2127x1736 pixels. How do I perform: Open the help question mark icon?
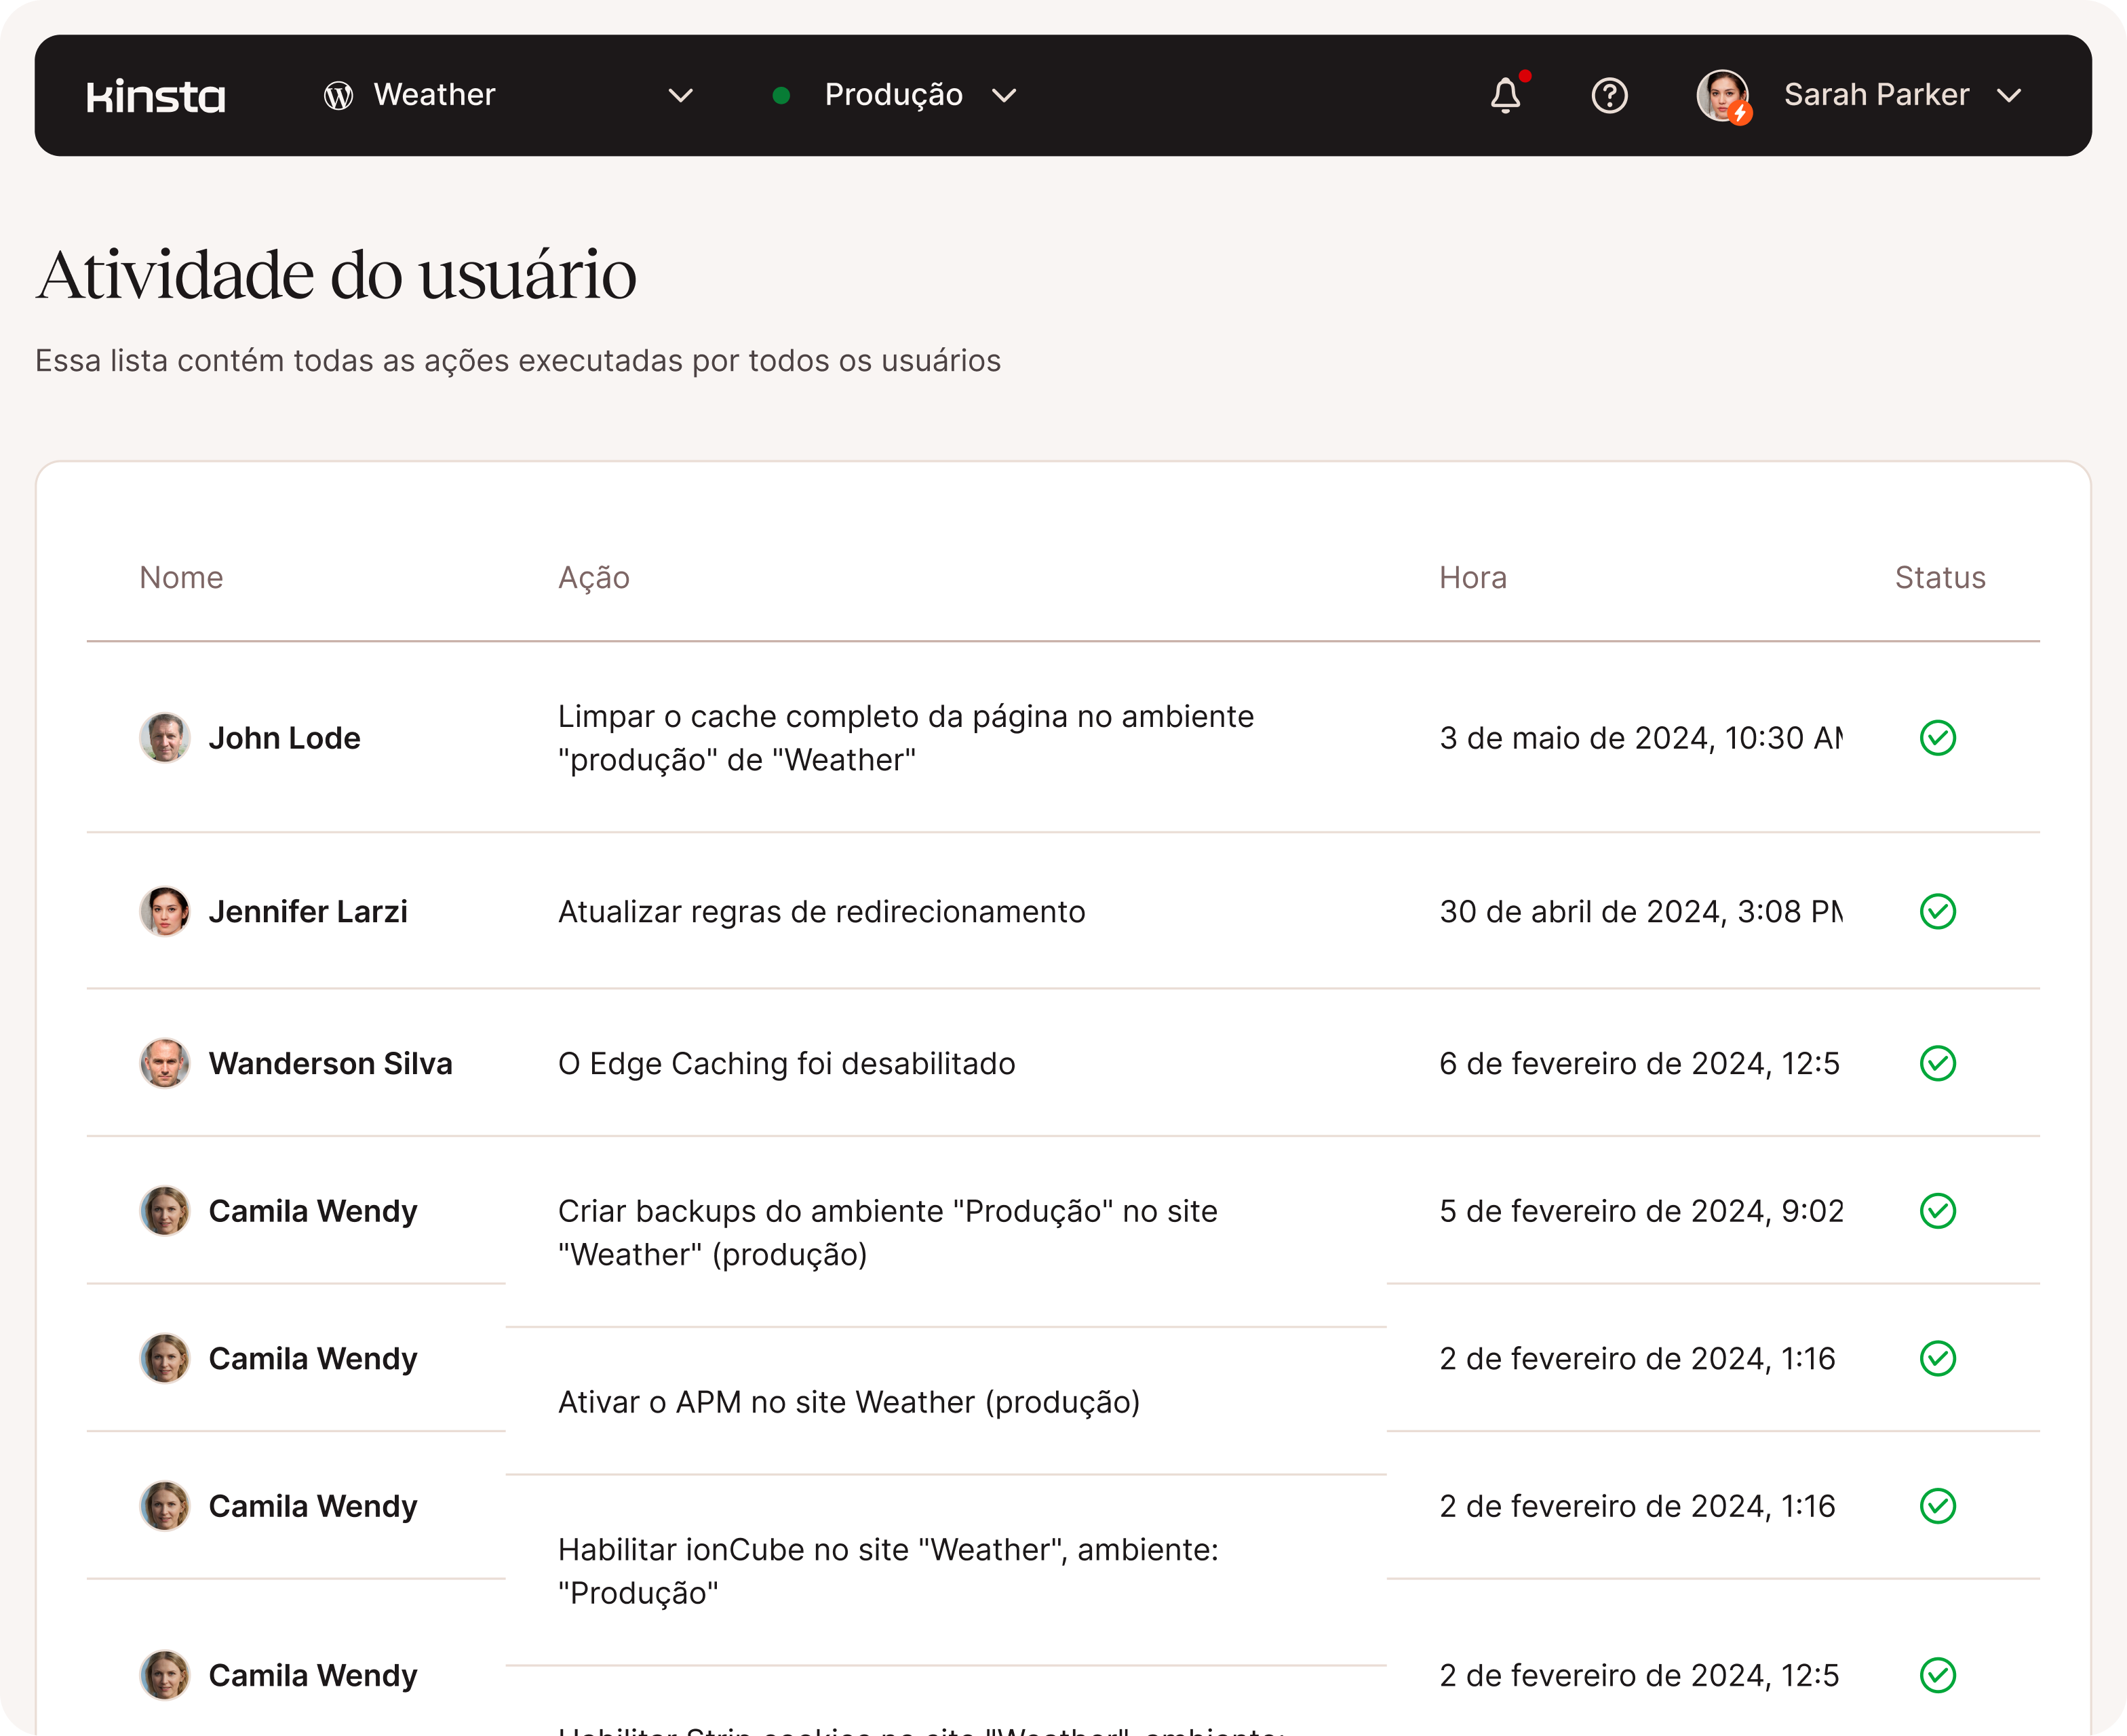pyautogui.click(x=1609, y=96)
